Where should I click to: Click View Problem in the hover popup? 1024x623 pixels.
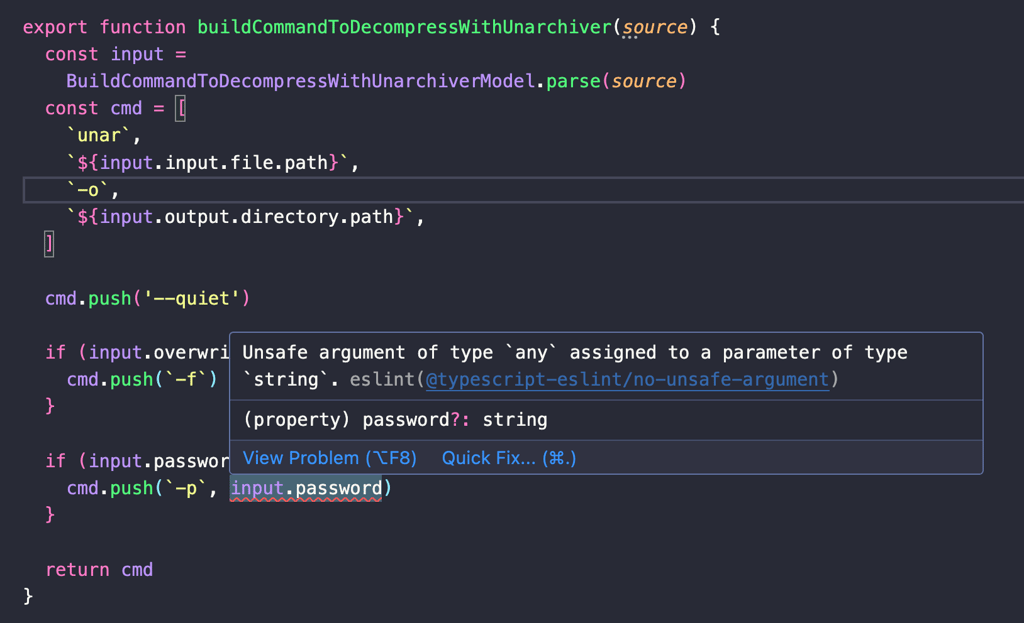click(x=330, y=458)
